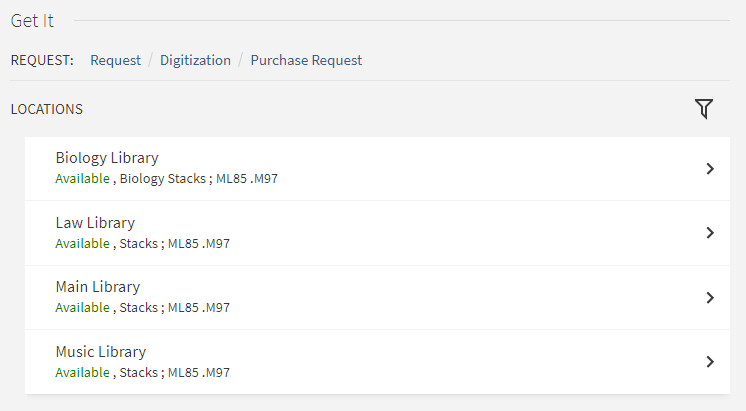Click the LOCATIONS section heading
The image size is (746, 411).
point(47,109)
